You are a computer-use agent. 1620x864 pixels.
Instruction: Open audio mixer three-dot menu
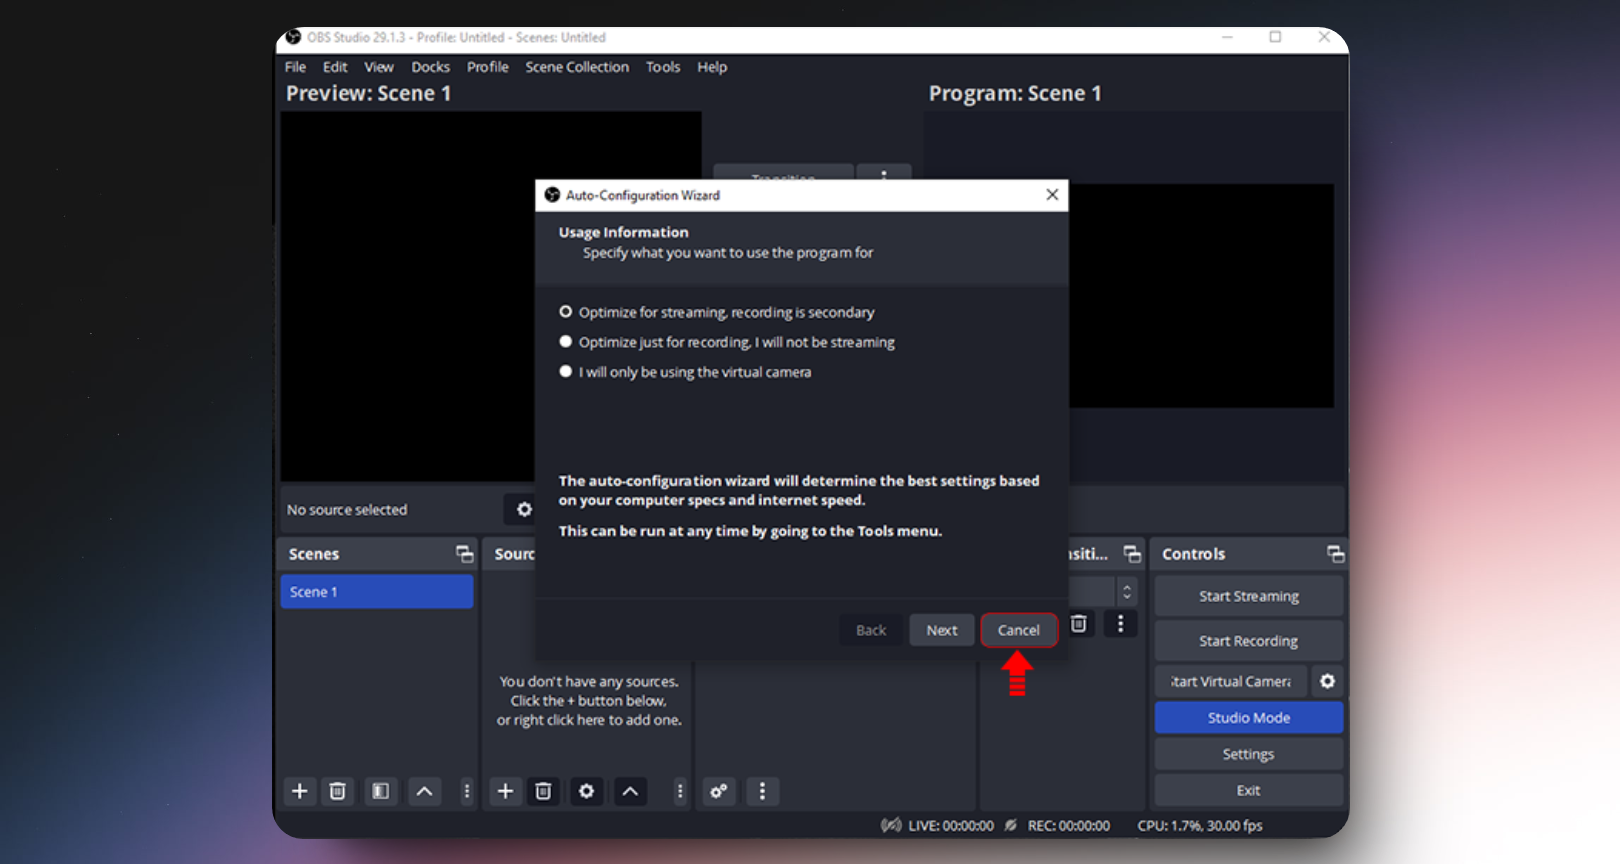coord(762,791)
